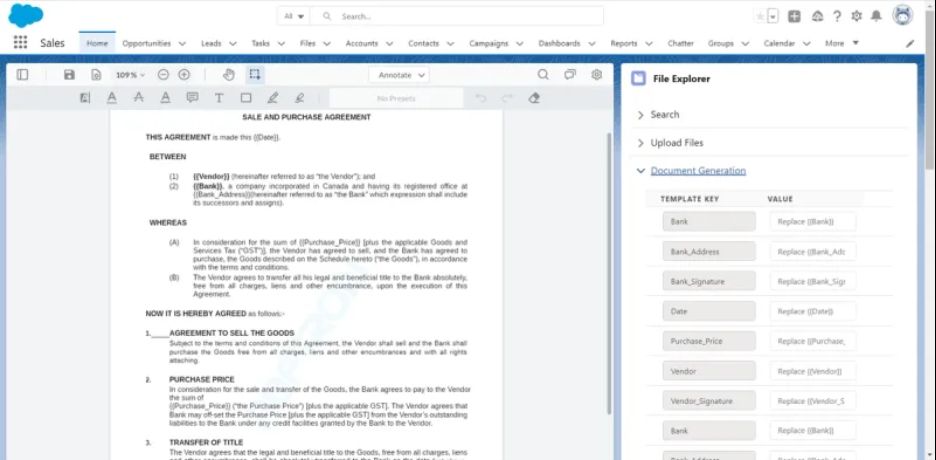The image size is (936, 460).
Task: Select the freehand highlighter tool
Action: point(300,98)
